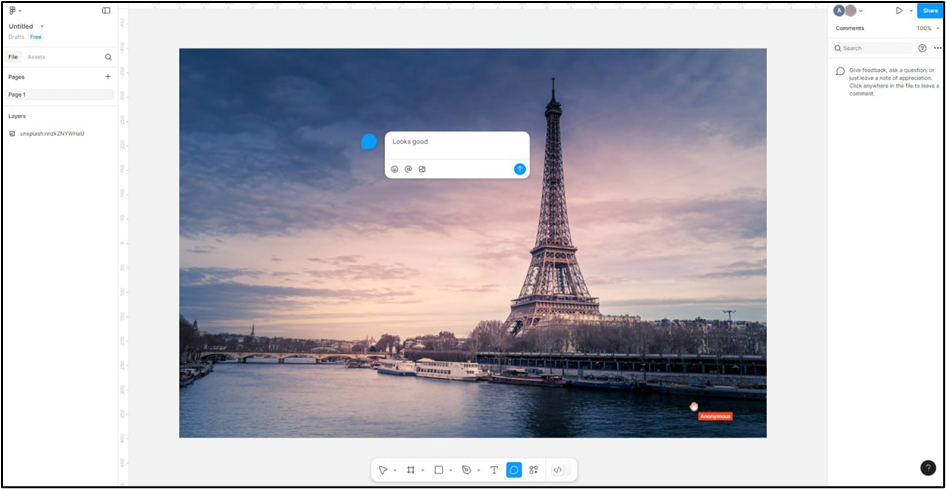
Task: Open the Frame tools dropdown arrow
Action: [x=422, y=470]
